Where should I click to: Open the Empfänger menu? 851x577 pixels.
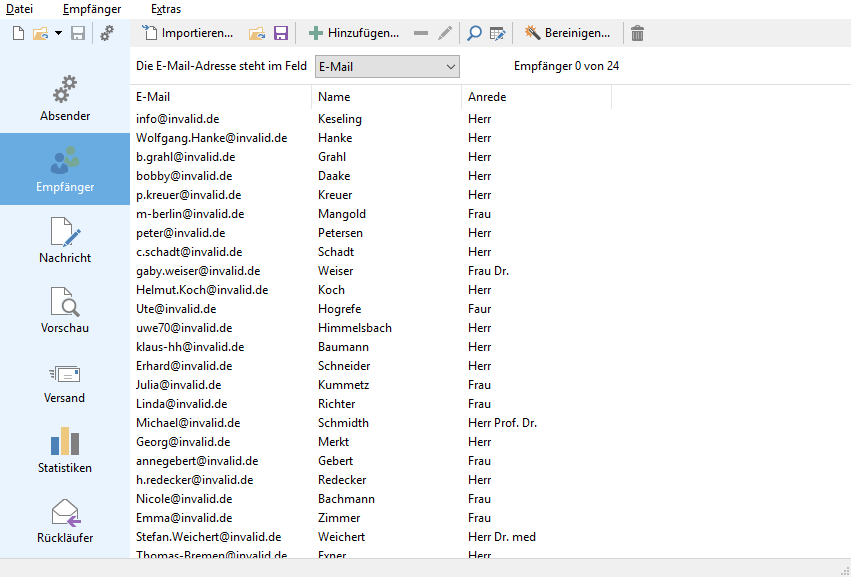[x=91, y=9]
